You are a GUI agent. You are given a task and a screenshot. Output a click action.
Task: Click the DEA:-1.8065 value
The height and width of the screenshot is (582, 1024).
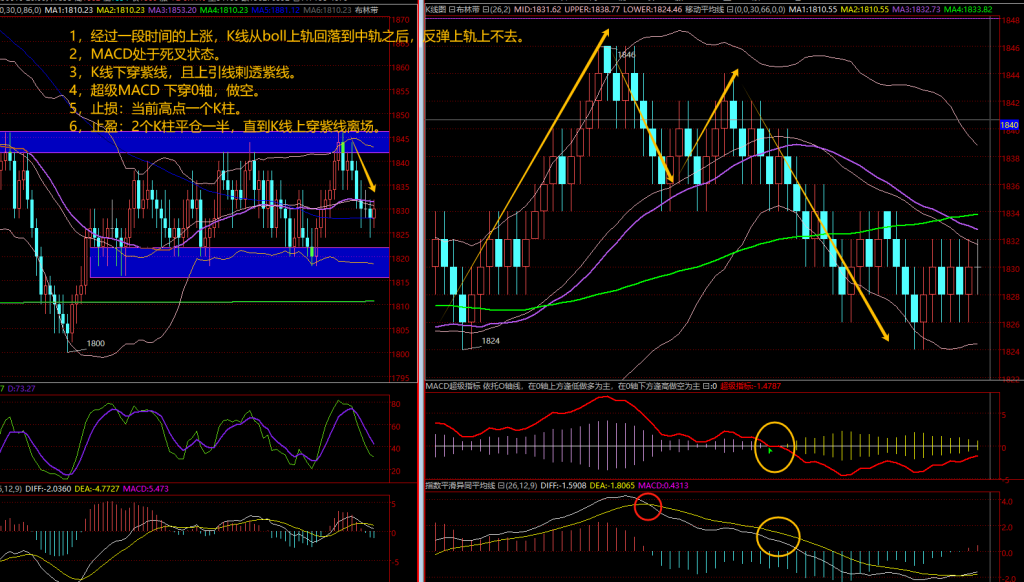[x=612, y=485]
